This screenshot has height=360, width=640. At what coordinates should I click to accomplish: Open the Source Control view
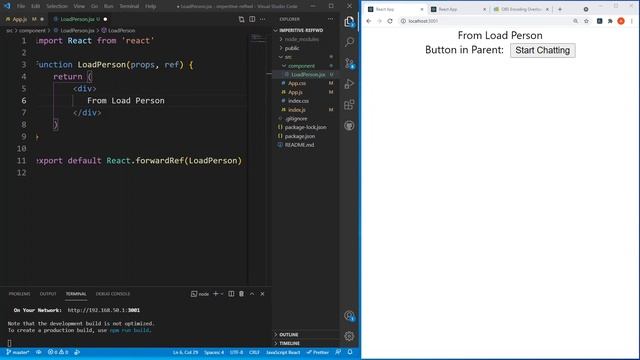coord(349,63)
